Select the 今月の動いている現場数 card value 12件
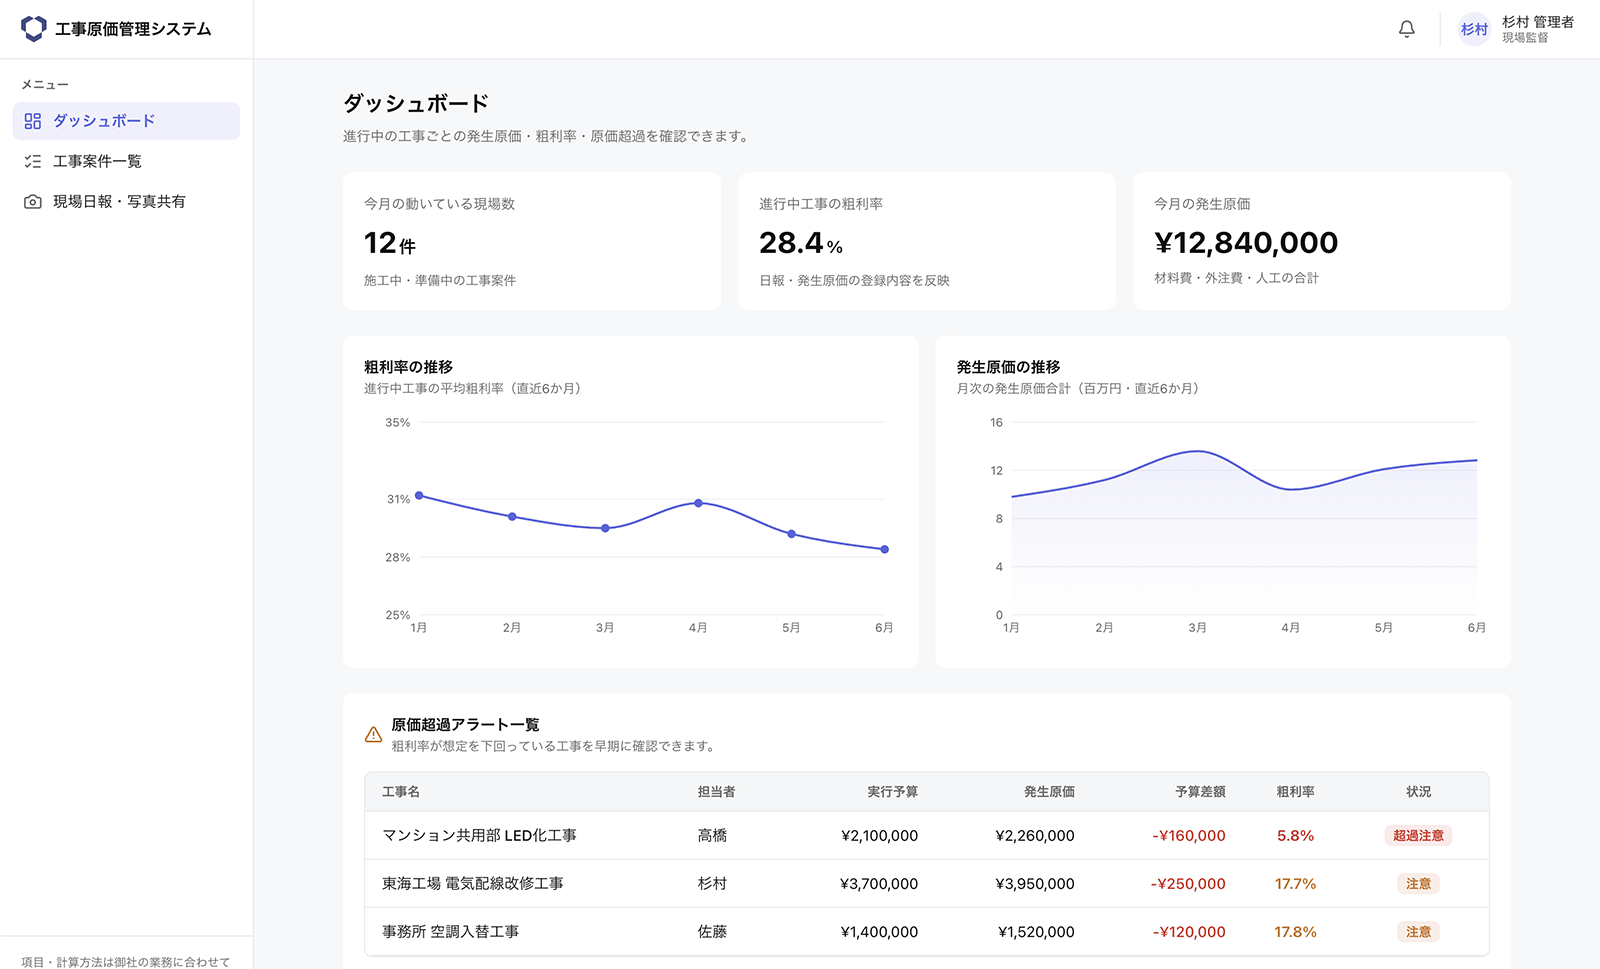The width and height of the screenshot is (1600, 969). pyautogui.click(x=390, y=243)
